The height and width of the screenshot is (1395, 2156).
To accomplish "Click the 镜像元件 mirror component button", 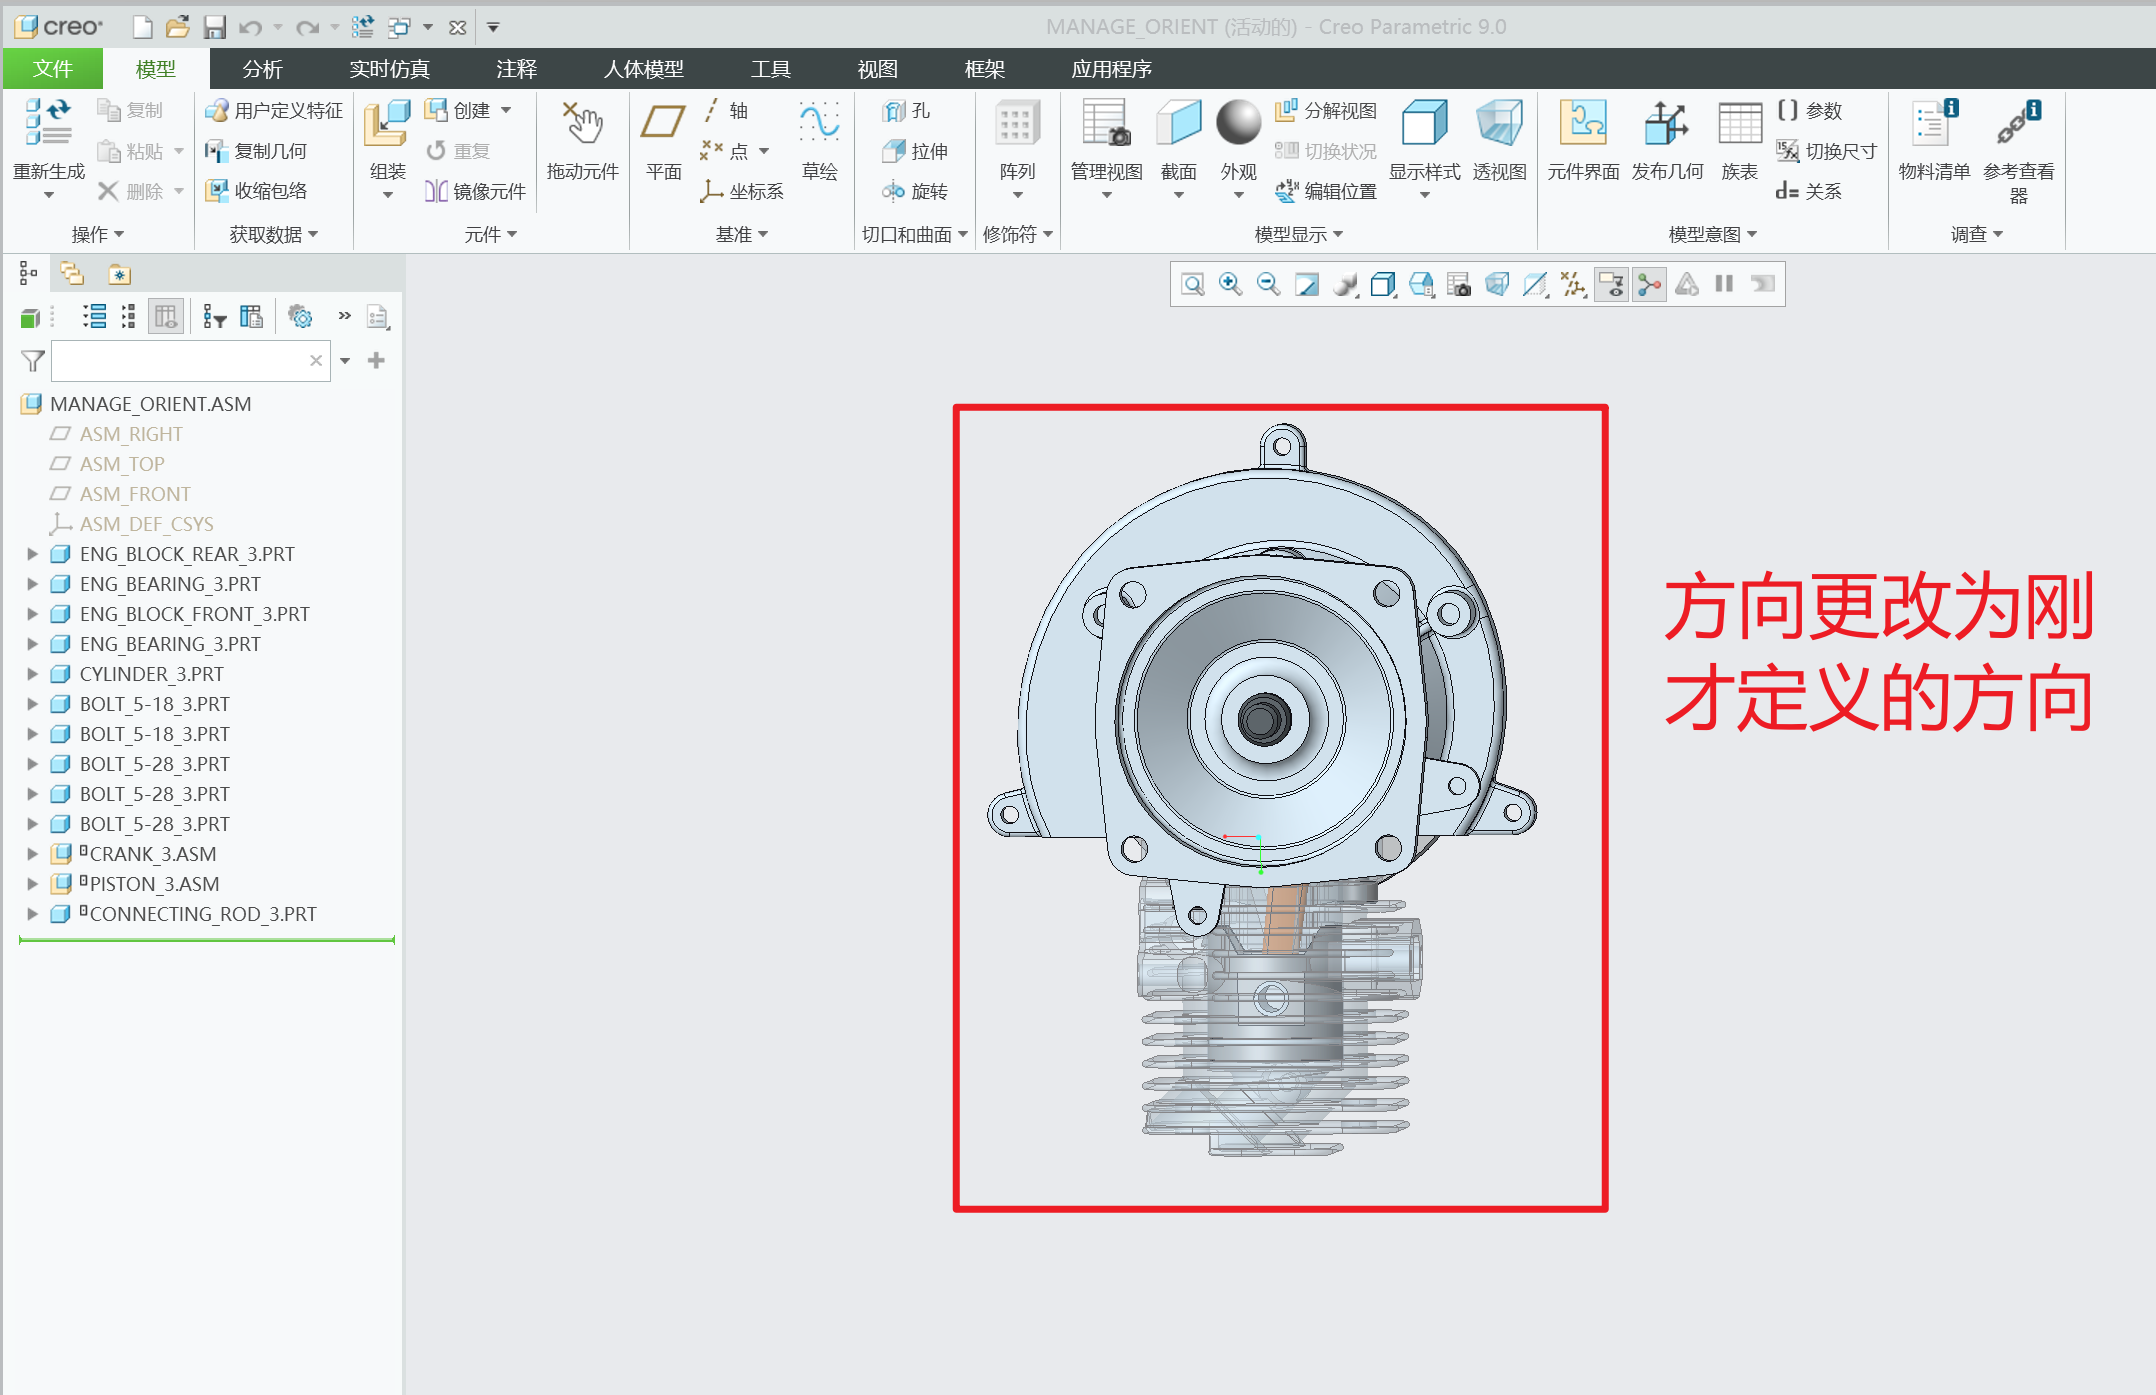I will (476, 191).
